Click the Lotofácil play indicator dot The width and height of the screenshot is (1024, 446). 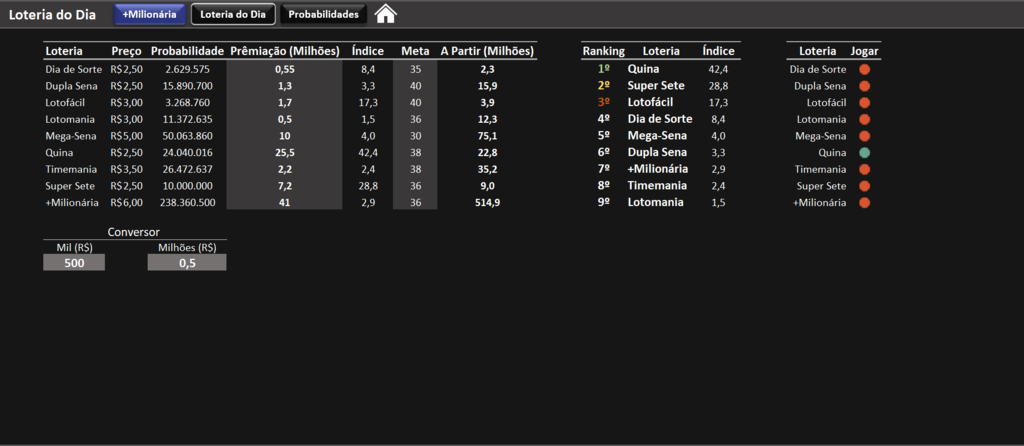point(865,103)
